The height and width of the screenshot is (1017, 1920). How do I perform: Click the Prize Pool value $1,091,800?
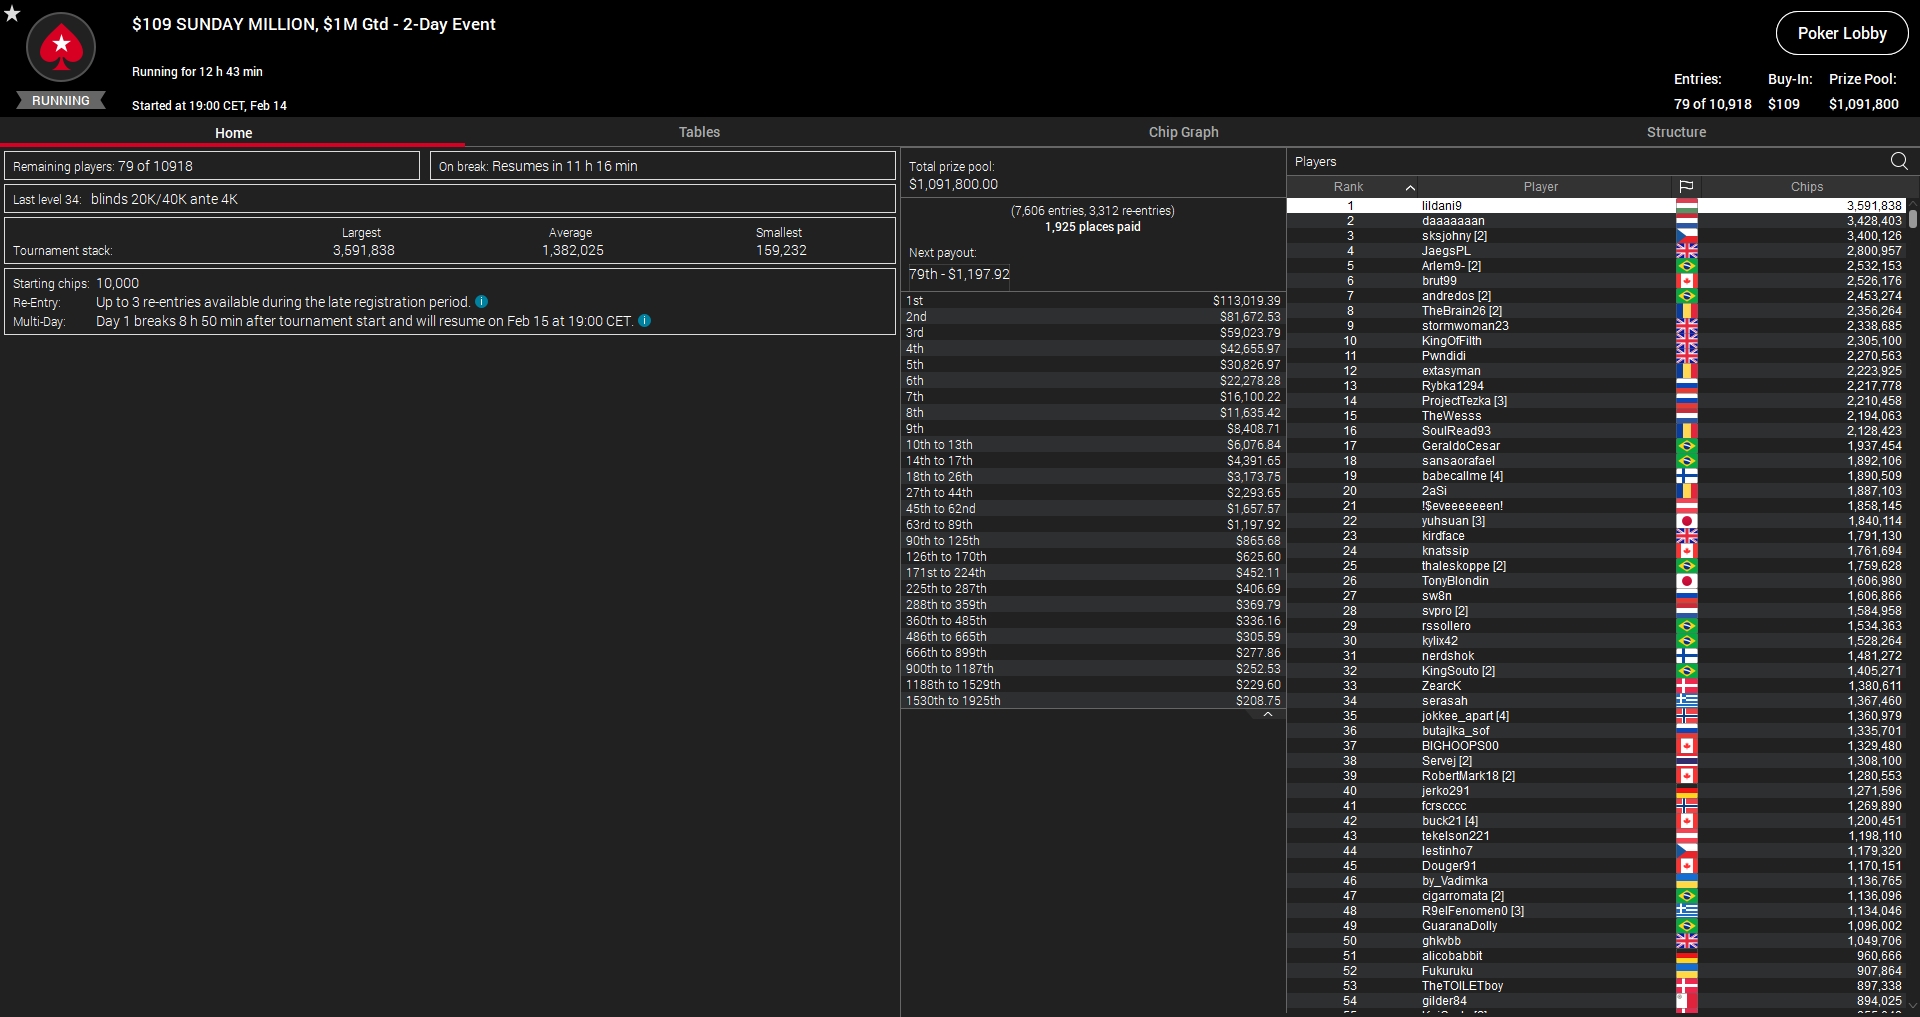coord(1864,104)
